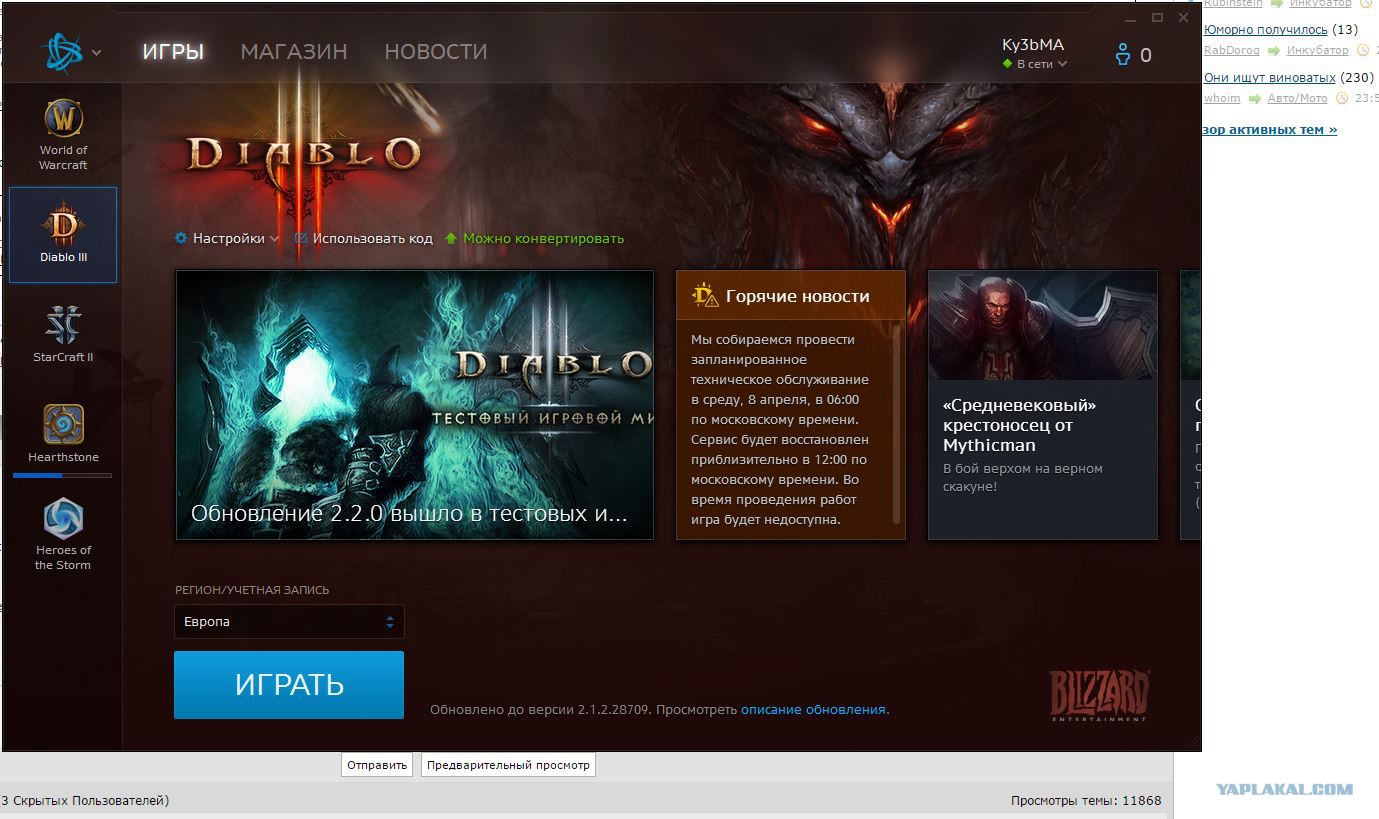
Task: Switch to the ИГРЫ tab
Action: tap(173, 51)
